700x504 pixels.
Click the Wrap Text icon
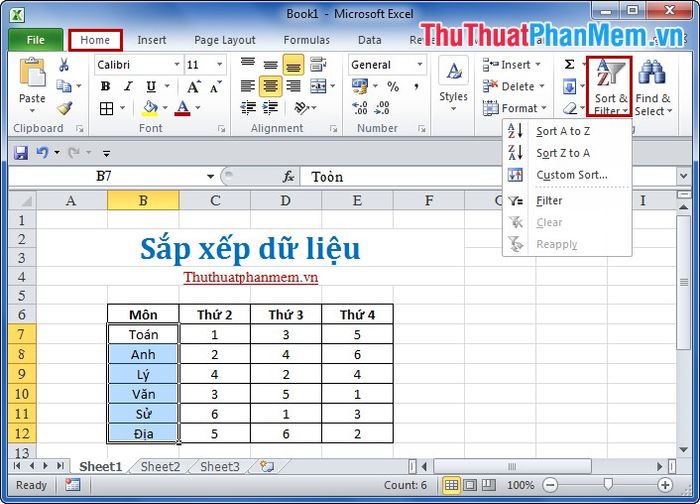click(318, 64)
